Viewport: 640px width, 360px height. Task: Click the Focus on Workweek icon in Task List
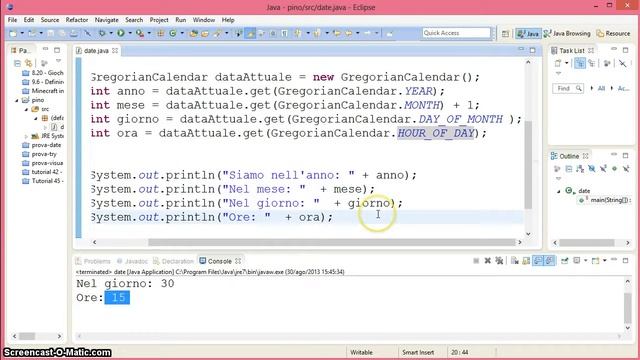(607, 63)
